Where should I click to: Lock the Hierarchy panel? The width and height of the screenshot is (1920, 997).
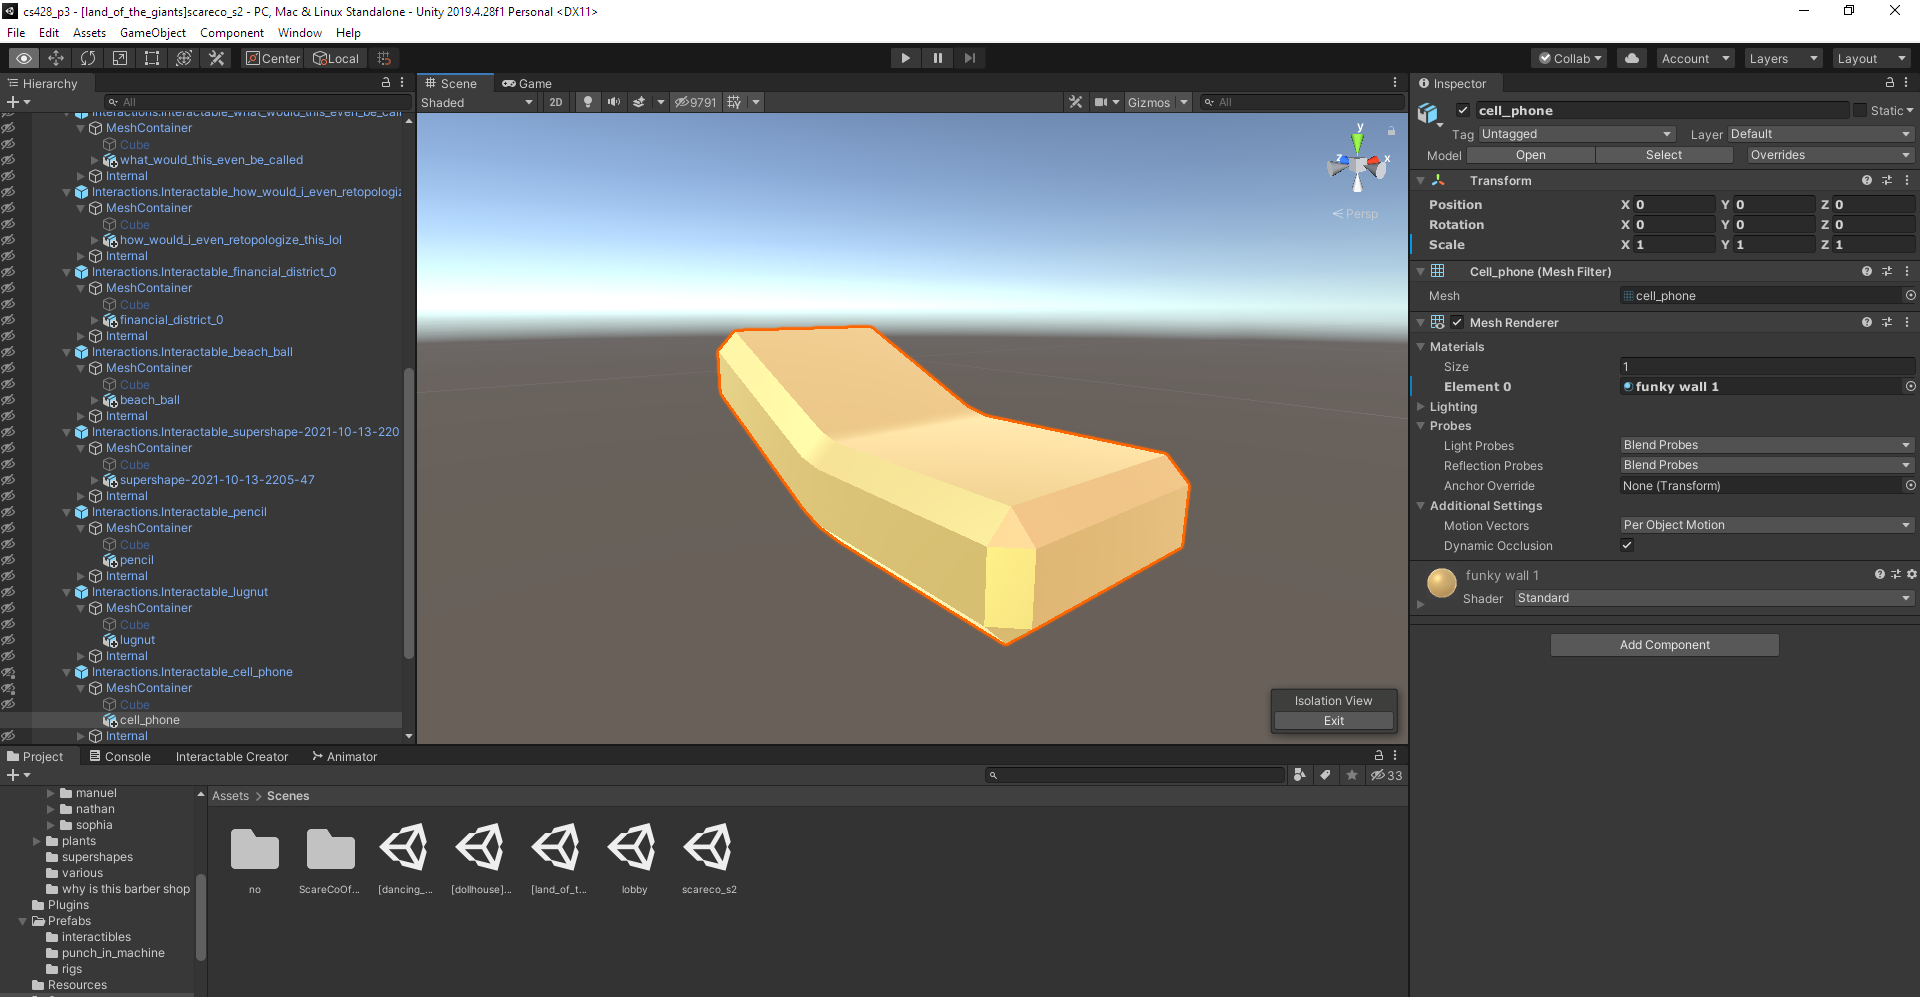(386, 83)
